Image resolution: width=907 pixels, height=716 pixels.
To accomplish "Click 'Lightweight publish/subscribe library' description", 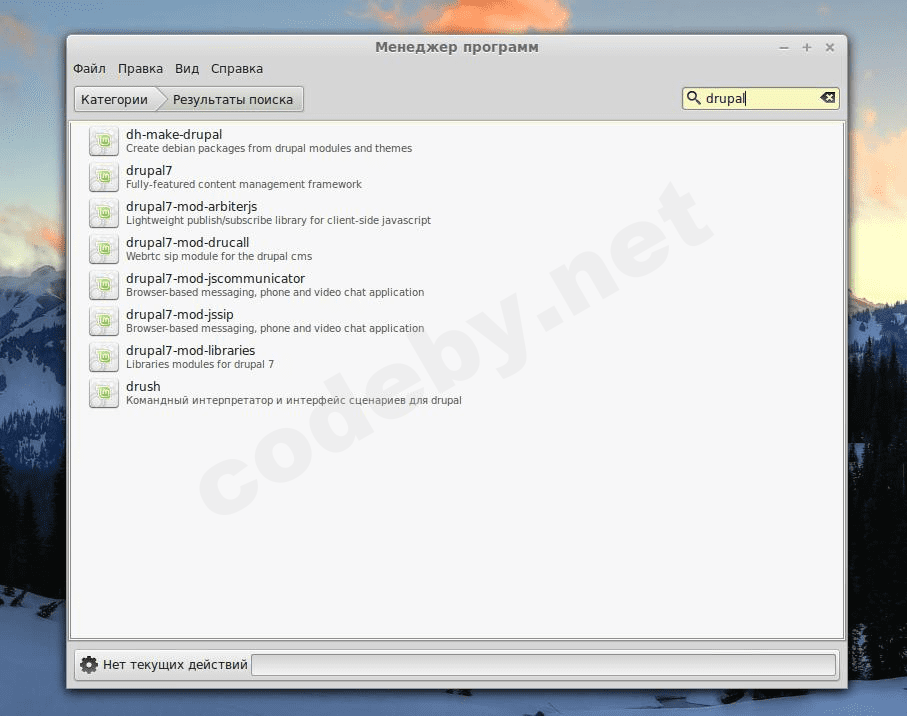I will pos(278,220).
